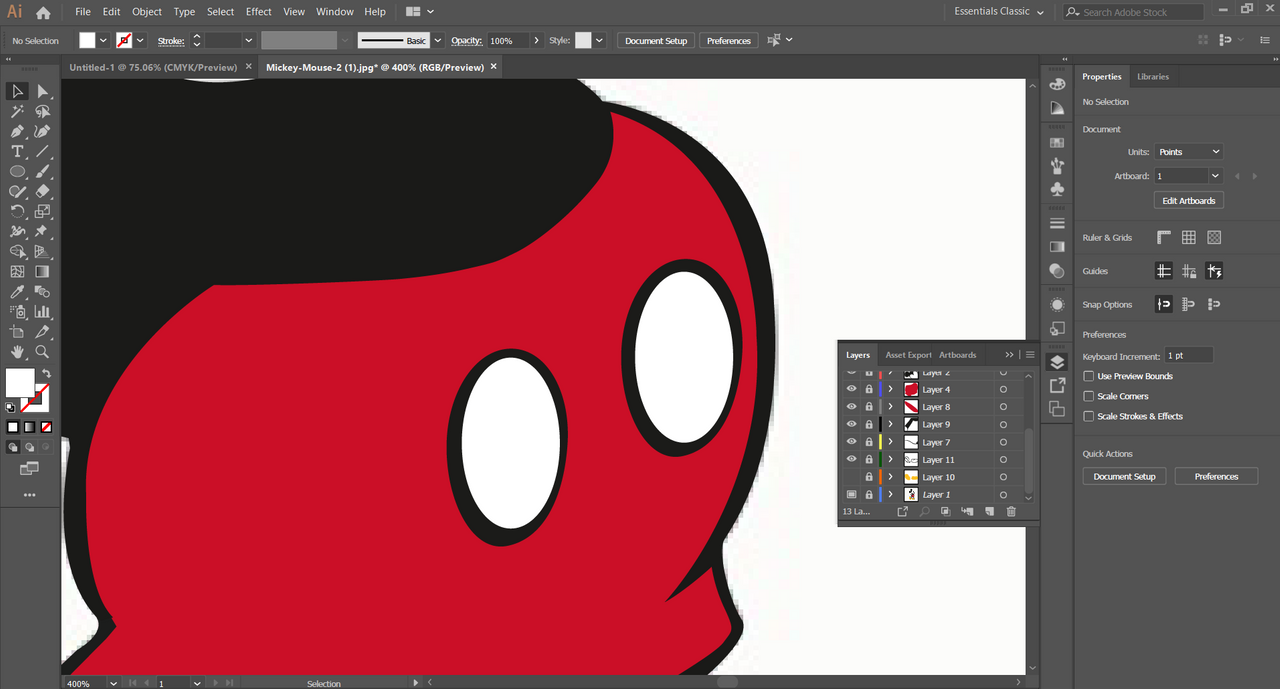1280x689 pixels.
Task: Open the Essentials Classic workspace dropdown
Action: 999,12
